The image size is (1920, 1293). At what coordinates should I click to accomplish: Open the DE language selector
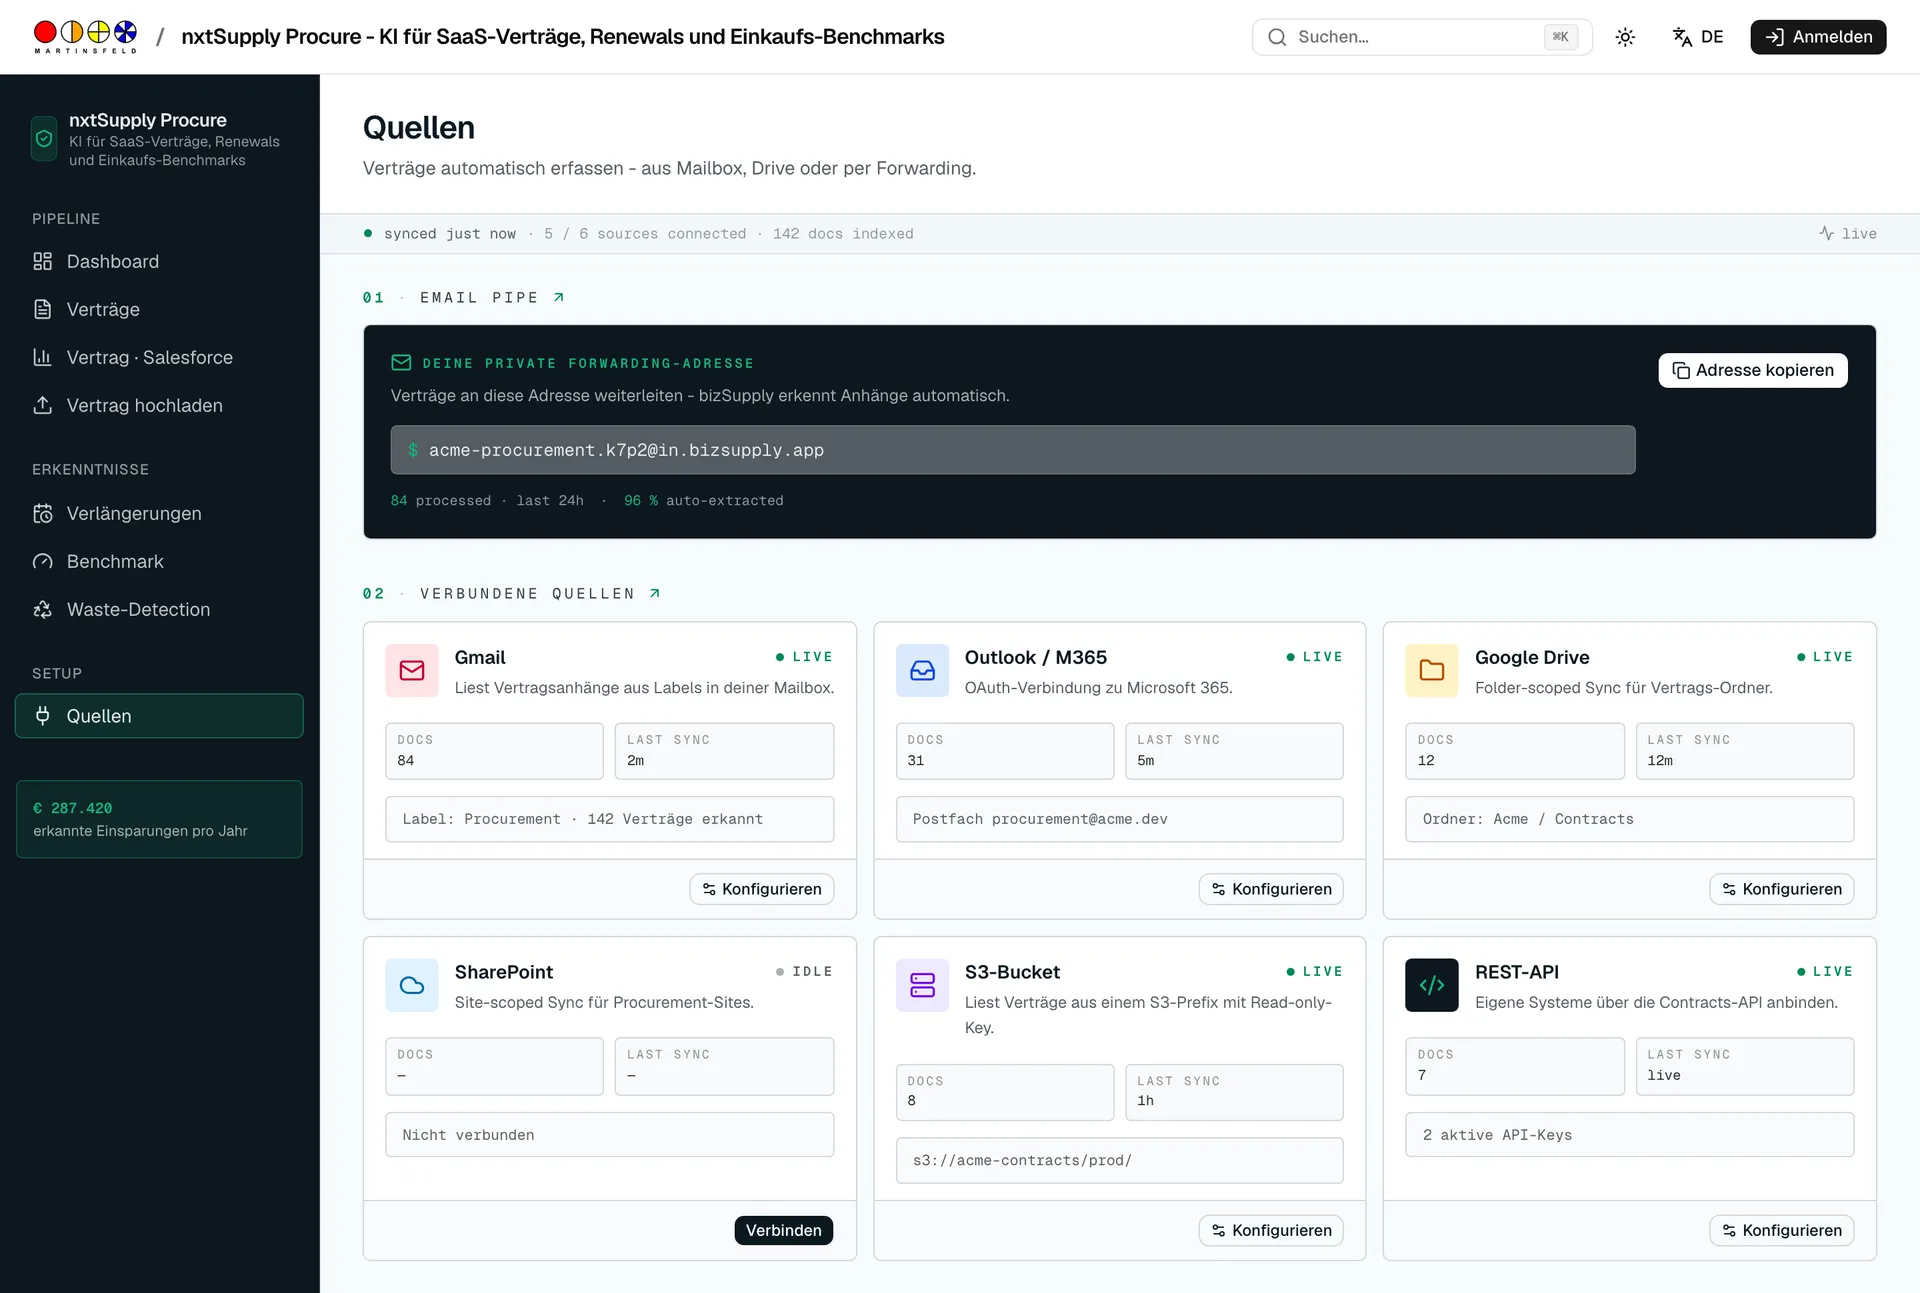click(x=1698, y=37)
